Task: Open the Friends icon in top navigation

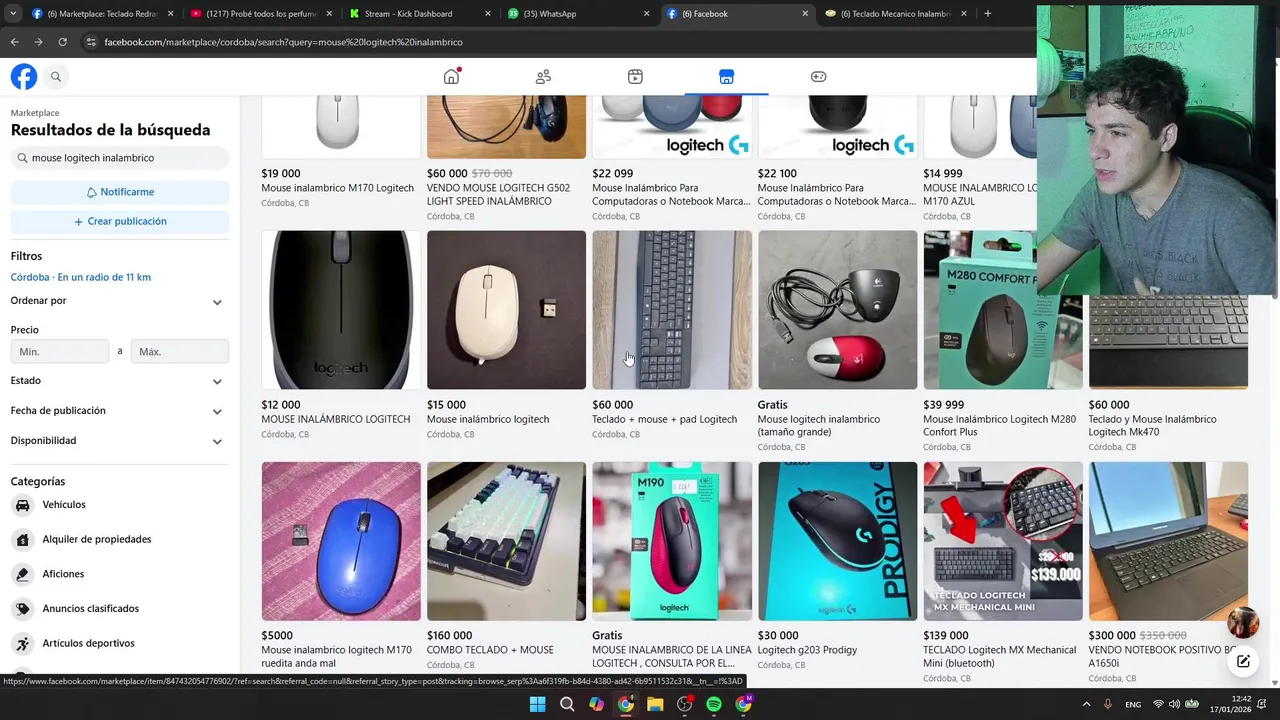Action: click(x=543, y=77)
